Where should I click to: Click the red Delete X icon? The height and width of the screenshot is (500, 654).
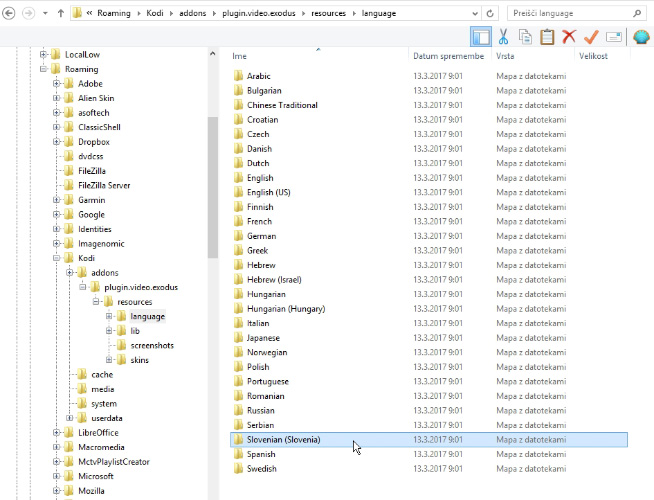click(569, 37)
